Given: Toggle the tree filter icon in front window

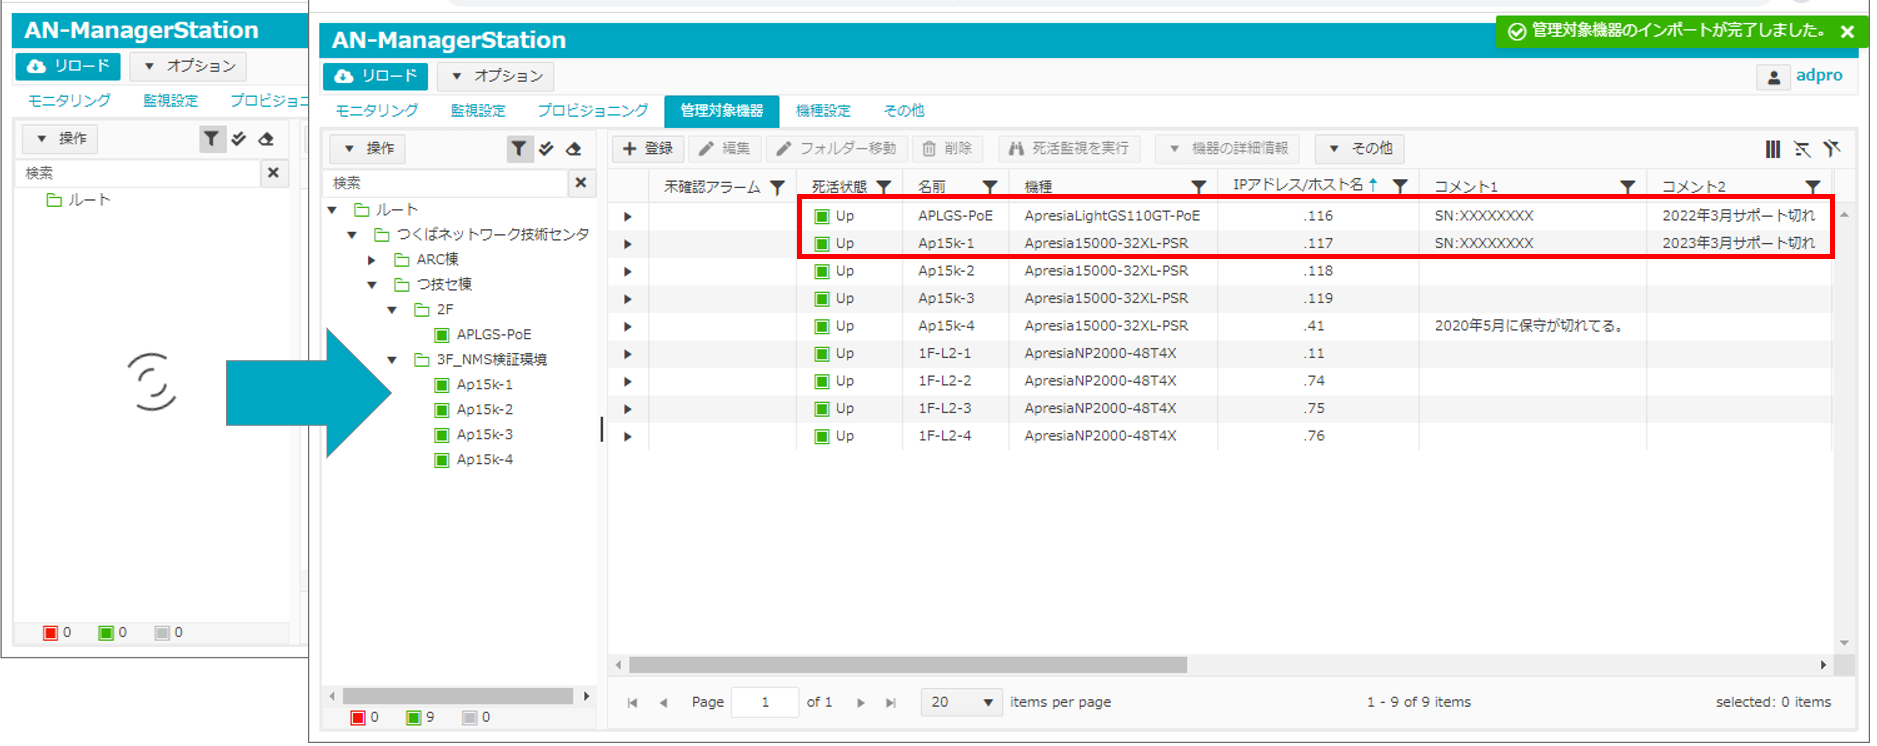Looking at the screenshot, I should [518, 149].
